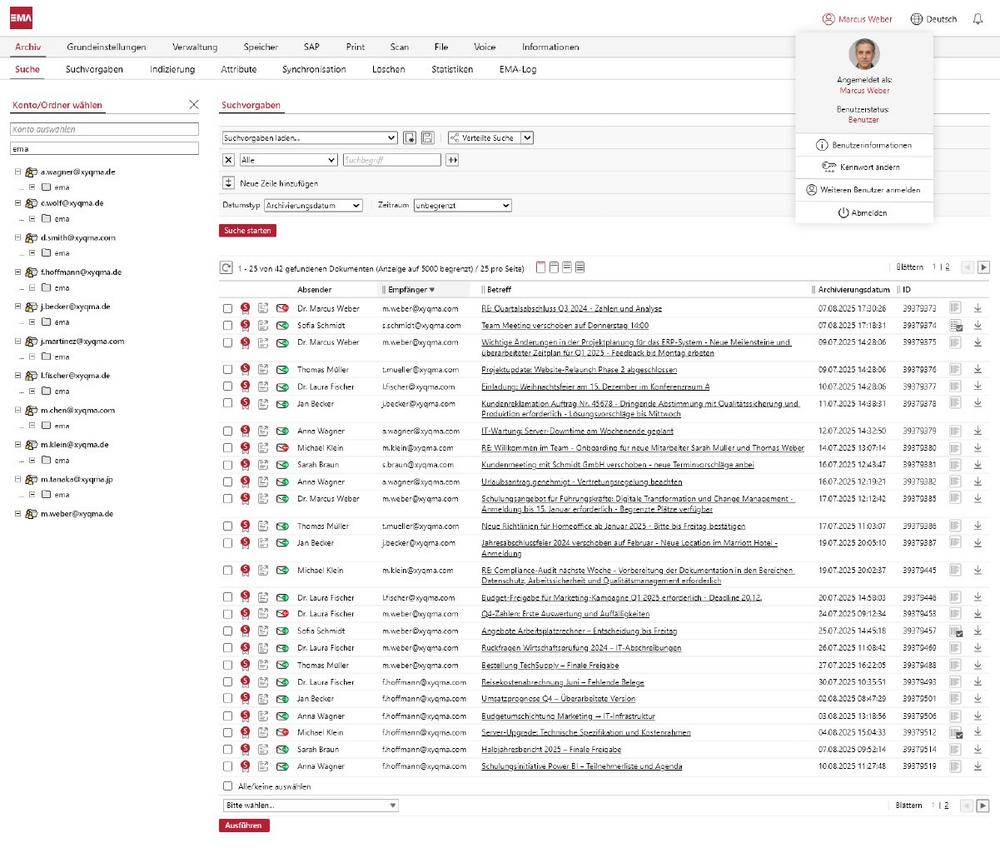
Task: Toggle Alle/keine auswählen checkbox
Action: tap(228, 786)
